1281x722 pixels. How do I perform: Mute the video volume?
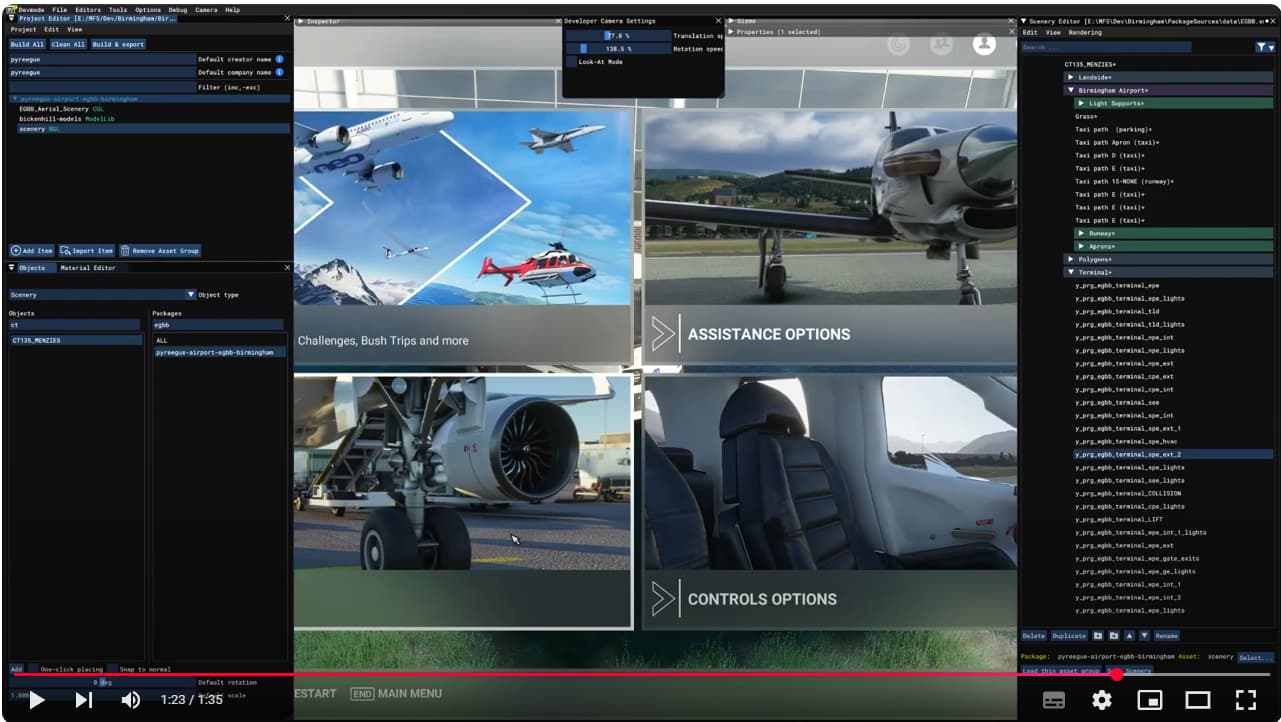pyautogui.click(x=131, y=700)
